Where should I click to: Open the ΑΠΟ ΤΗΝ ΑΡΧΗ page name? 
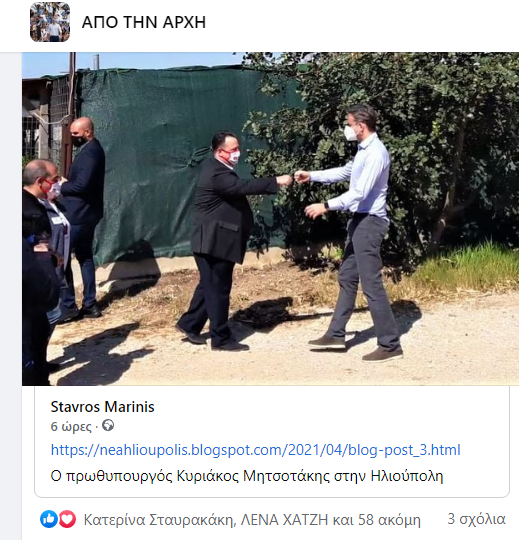pos(144,22)
